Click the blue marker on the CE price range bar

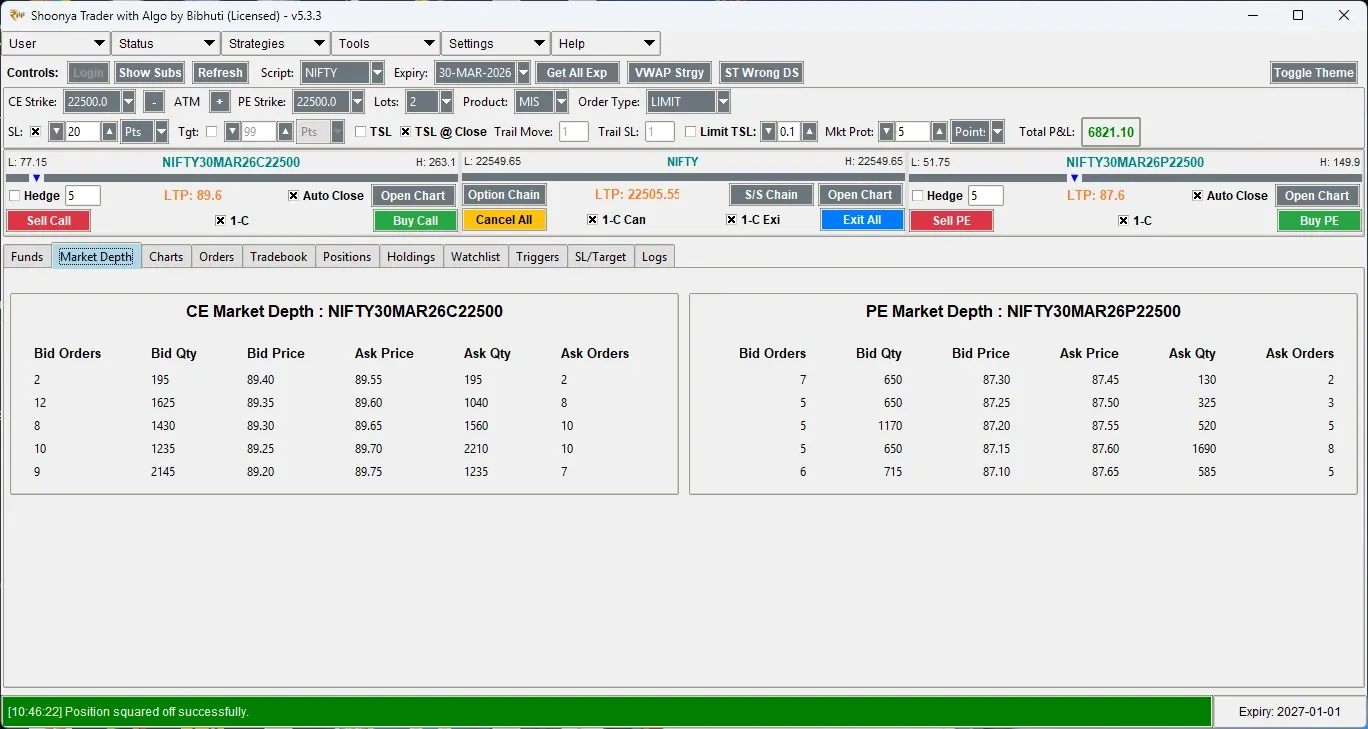(36, 178)
